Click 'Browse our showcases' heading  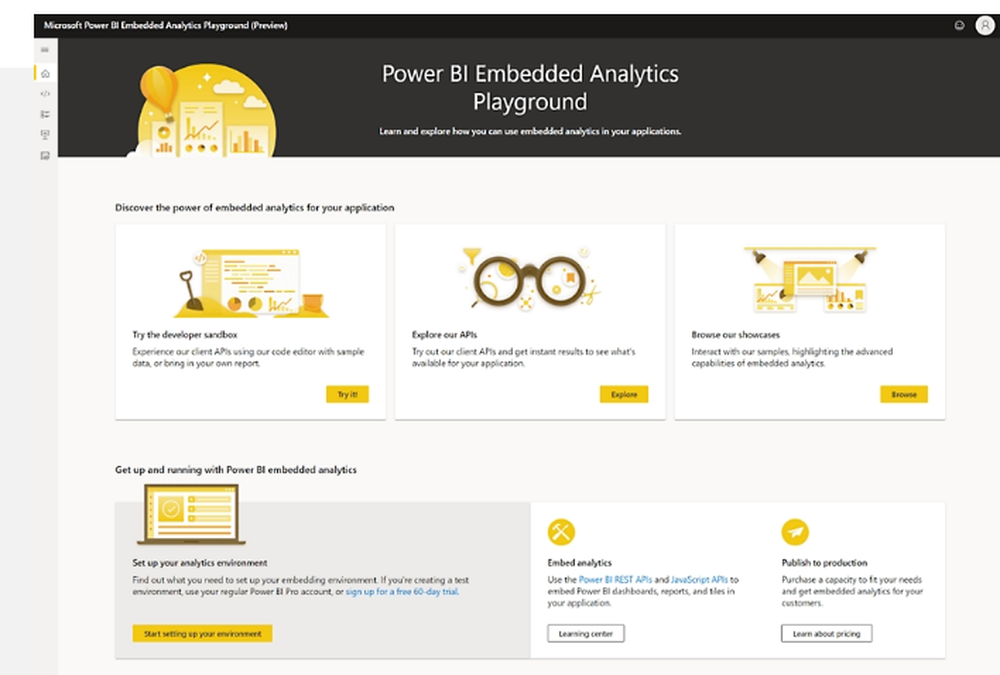(735, 334)
